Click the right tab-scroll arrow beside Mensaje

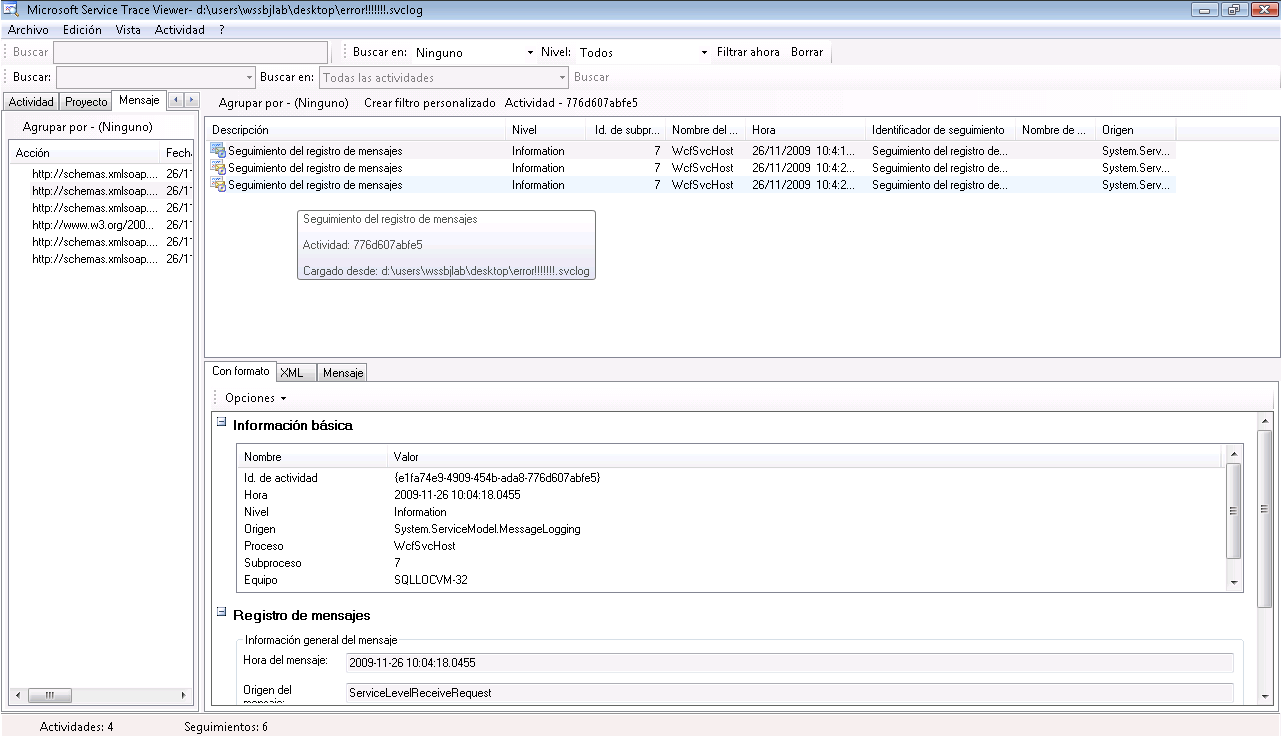pyautogui.click(x=192, y=100)
